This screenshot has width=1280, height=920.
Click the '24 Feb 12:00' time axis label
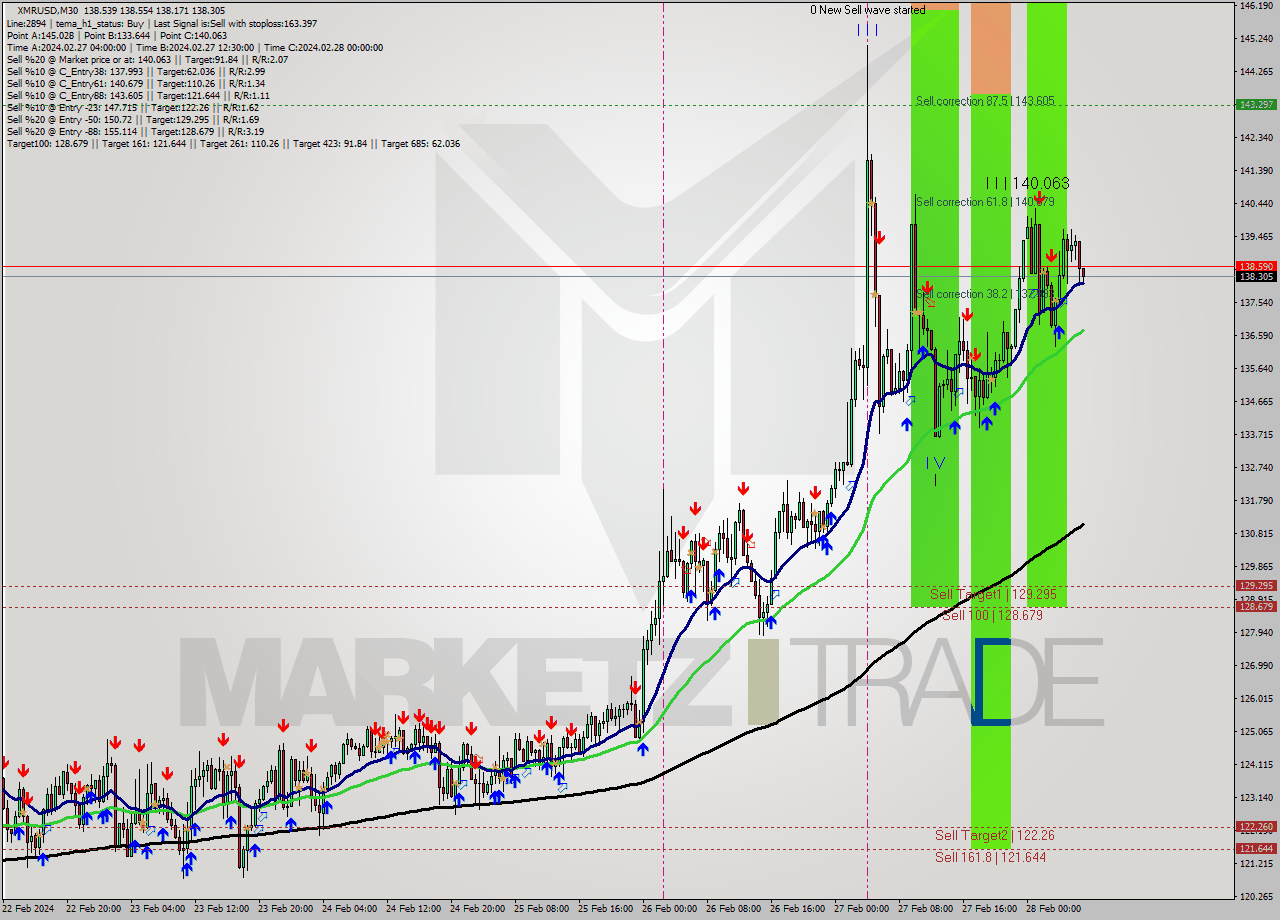413,909
